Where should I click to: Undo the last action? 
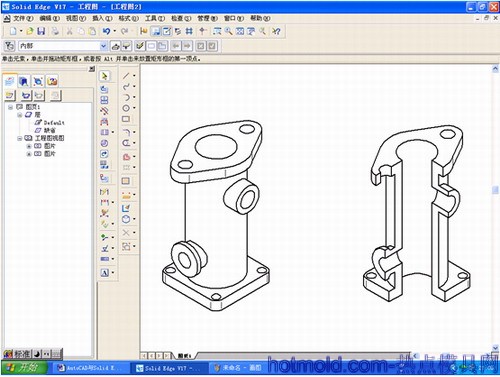tap(106, 31)
